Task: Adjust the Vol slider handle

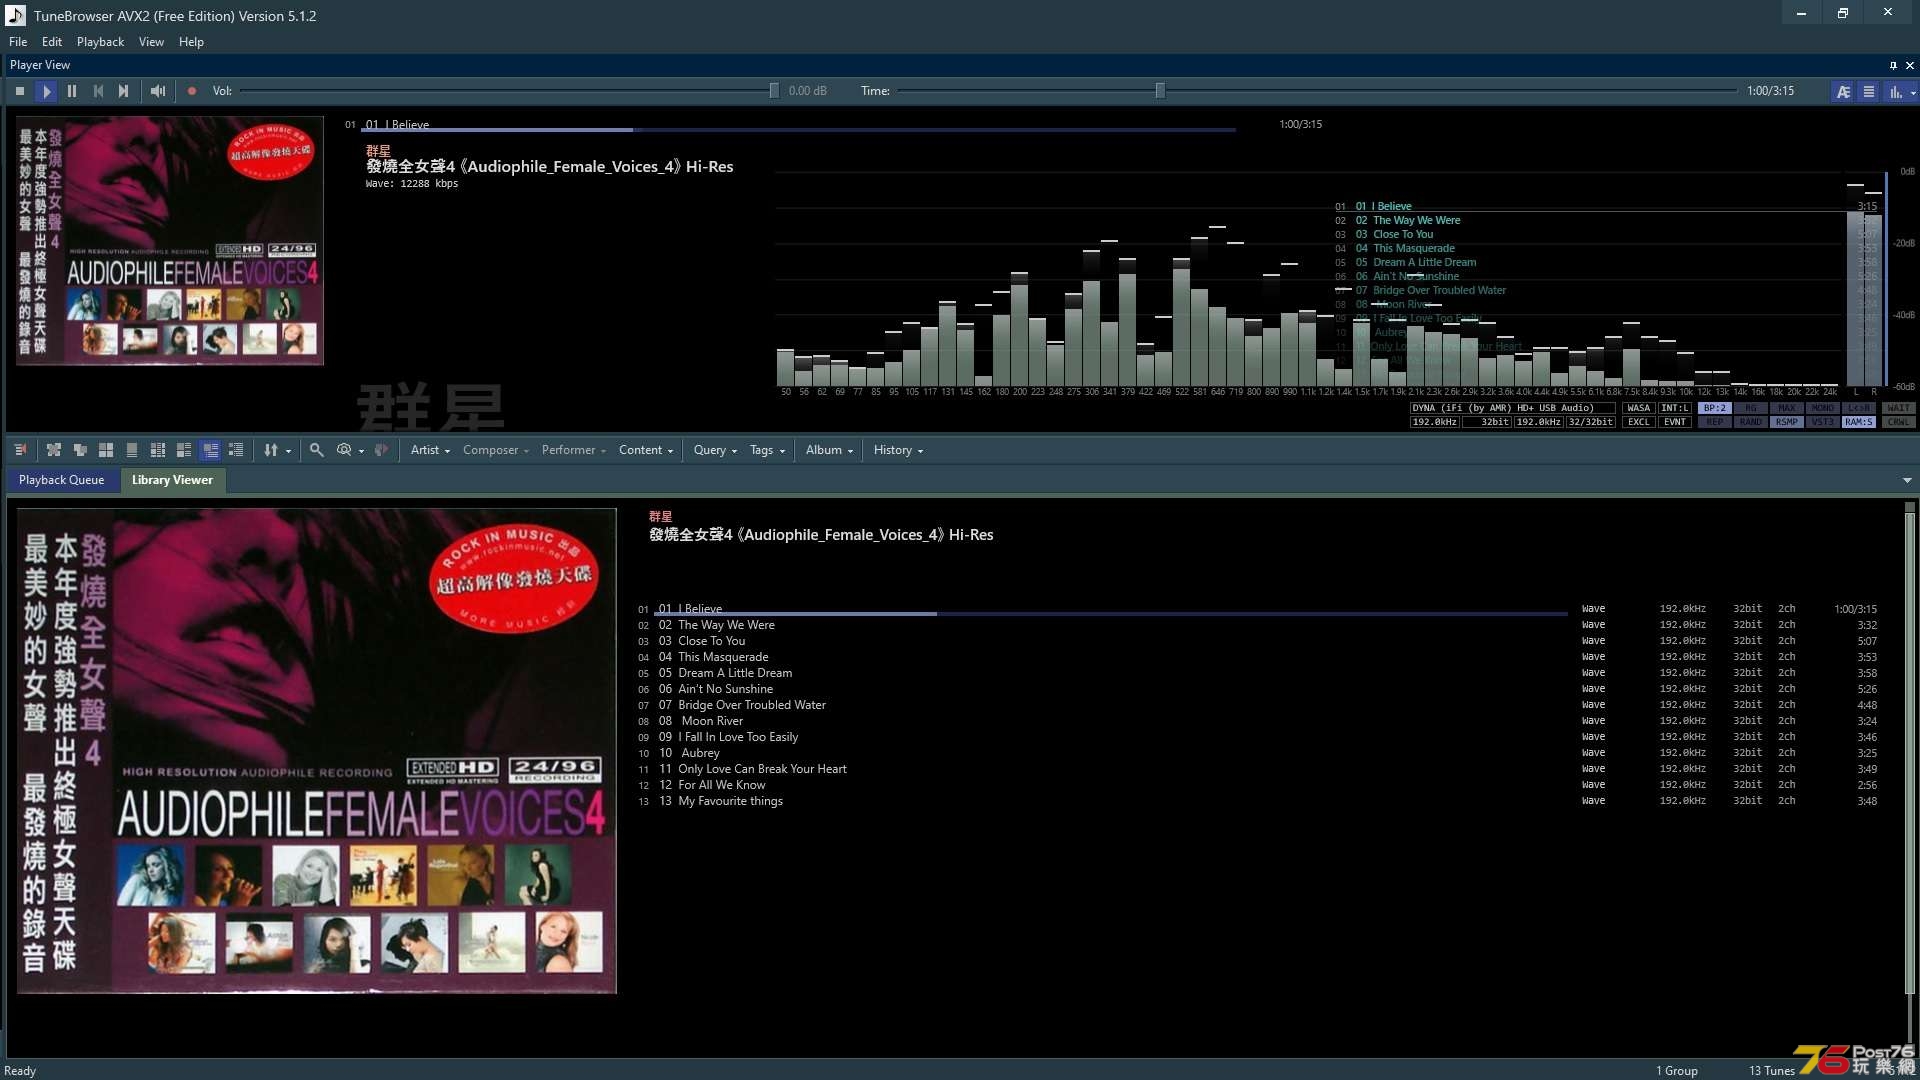Action: 774,91
